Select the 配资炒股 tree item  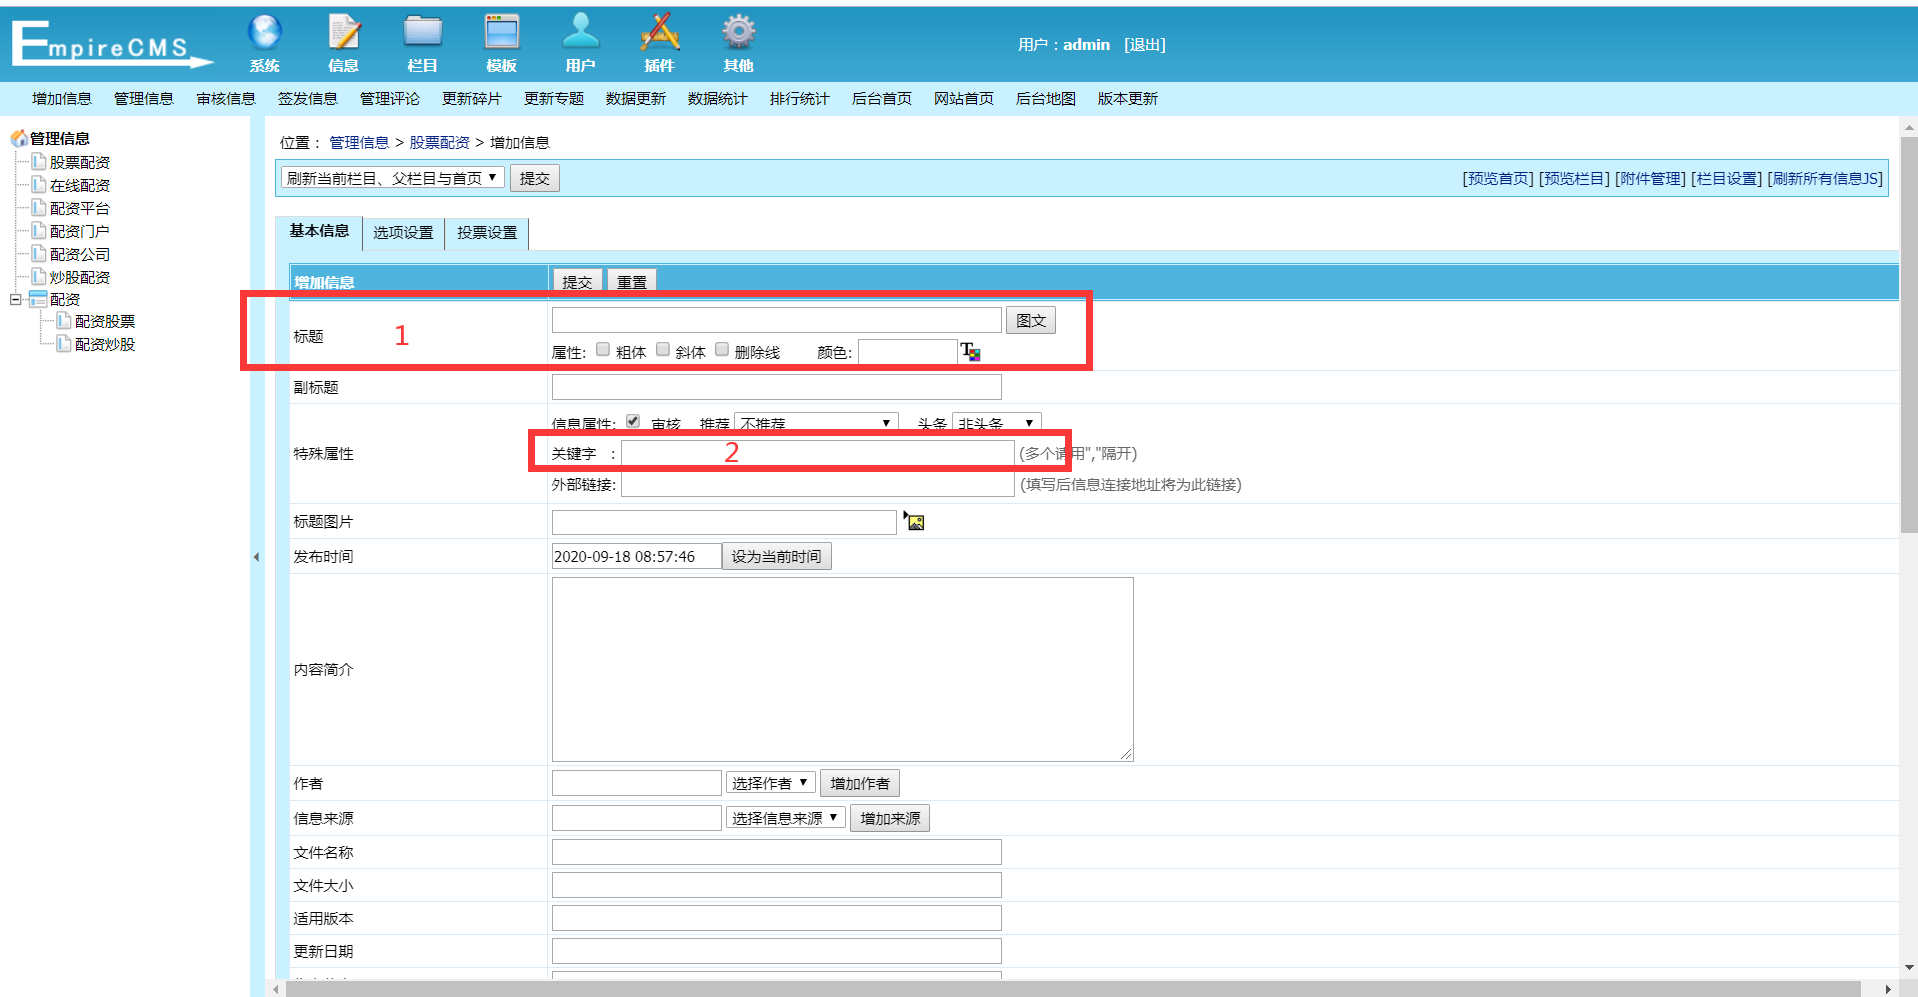[105, 344]
